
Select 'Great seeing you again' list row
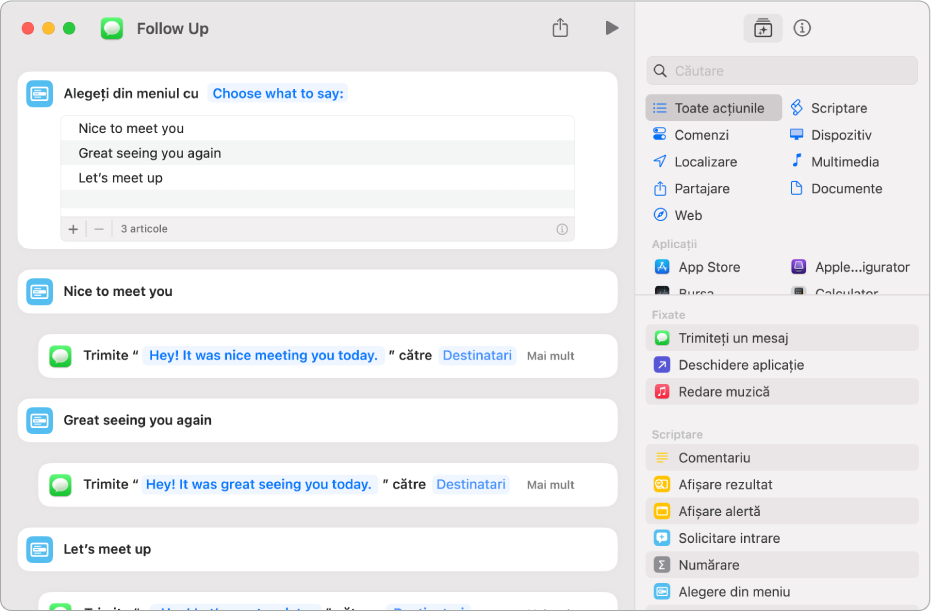(x=317, y=153)
